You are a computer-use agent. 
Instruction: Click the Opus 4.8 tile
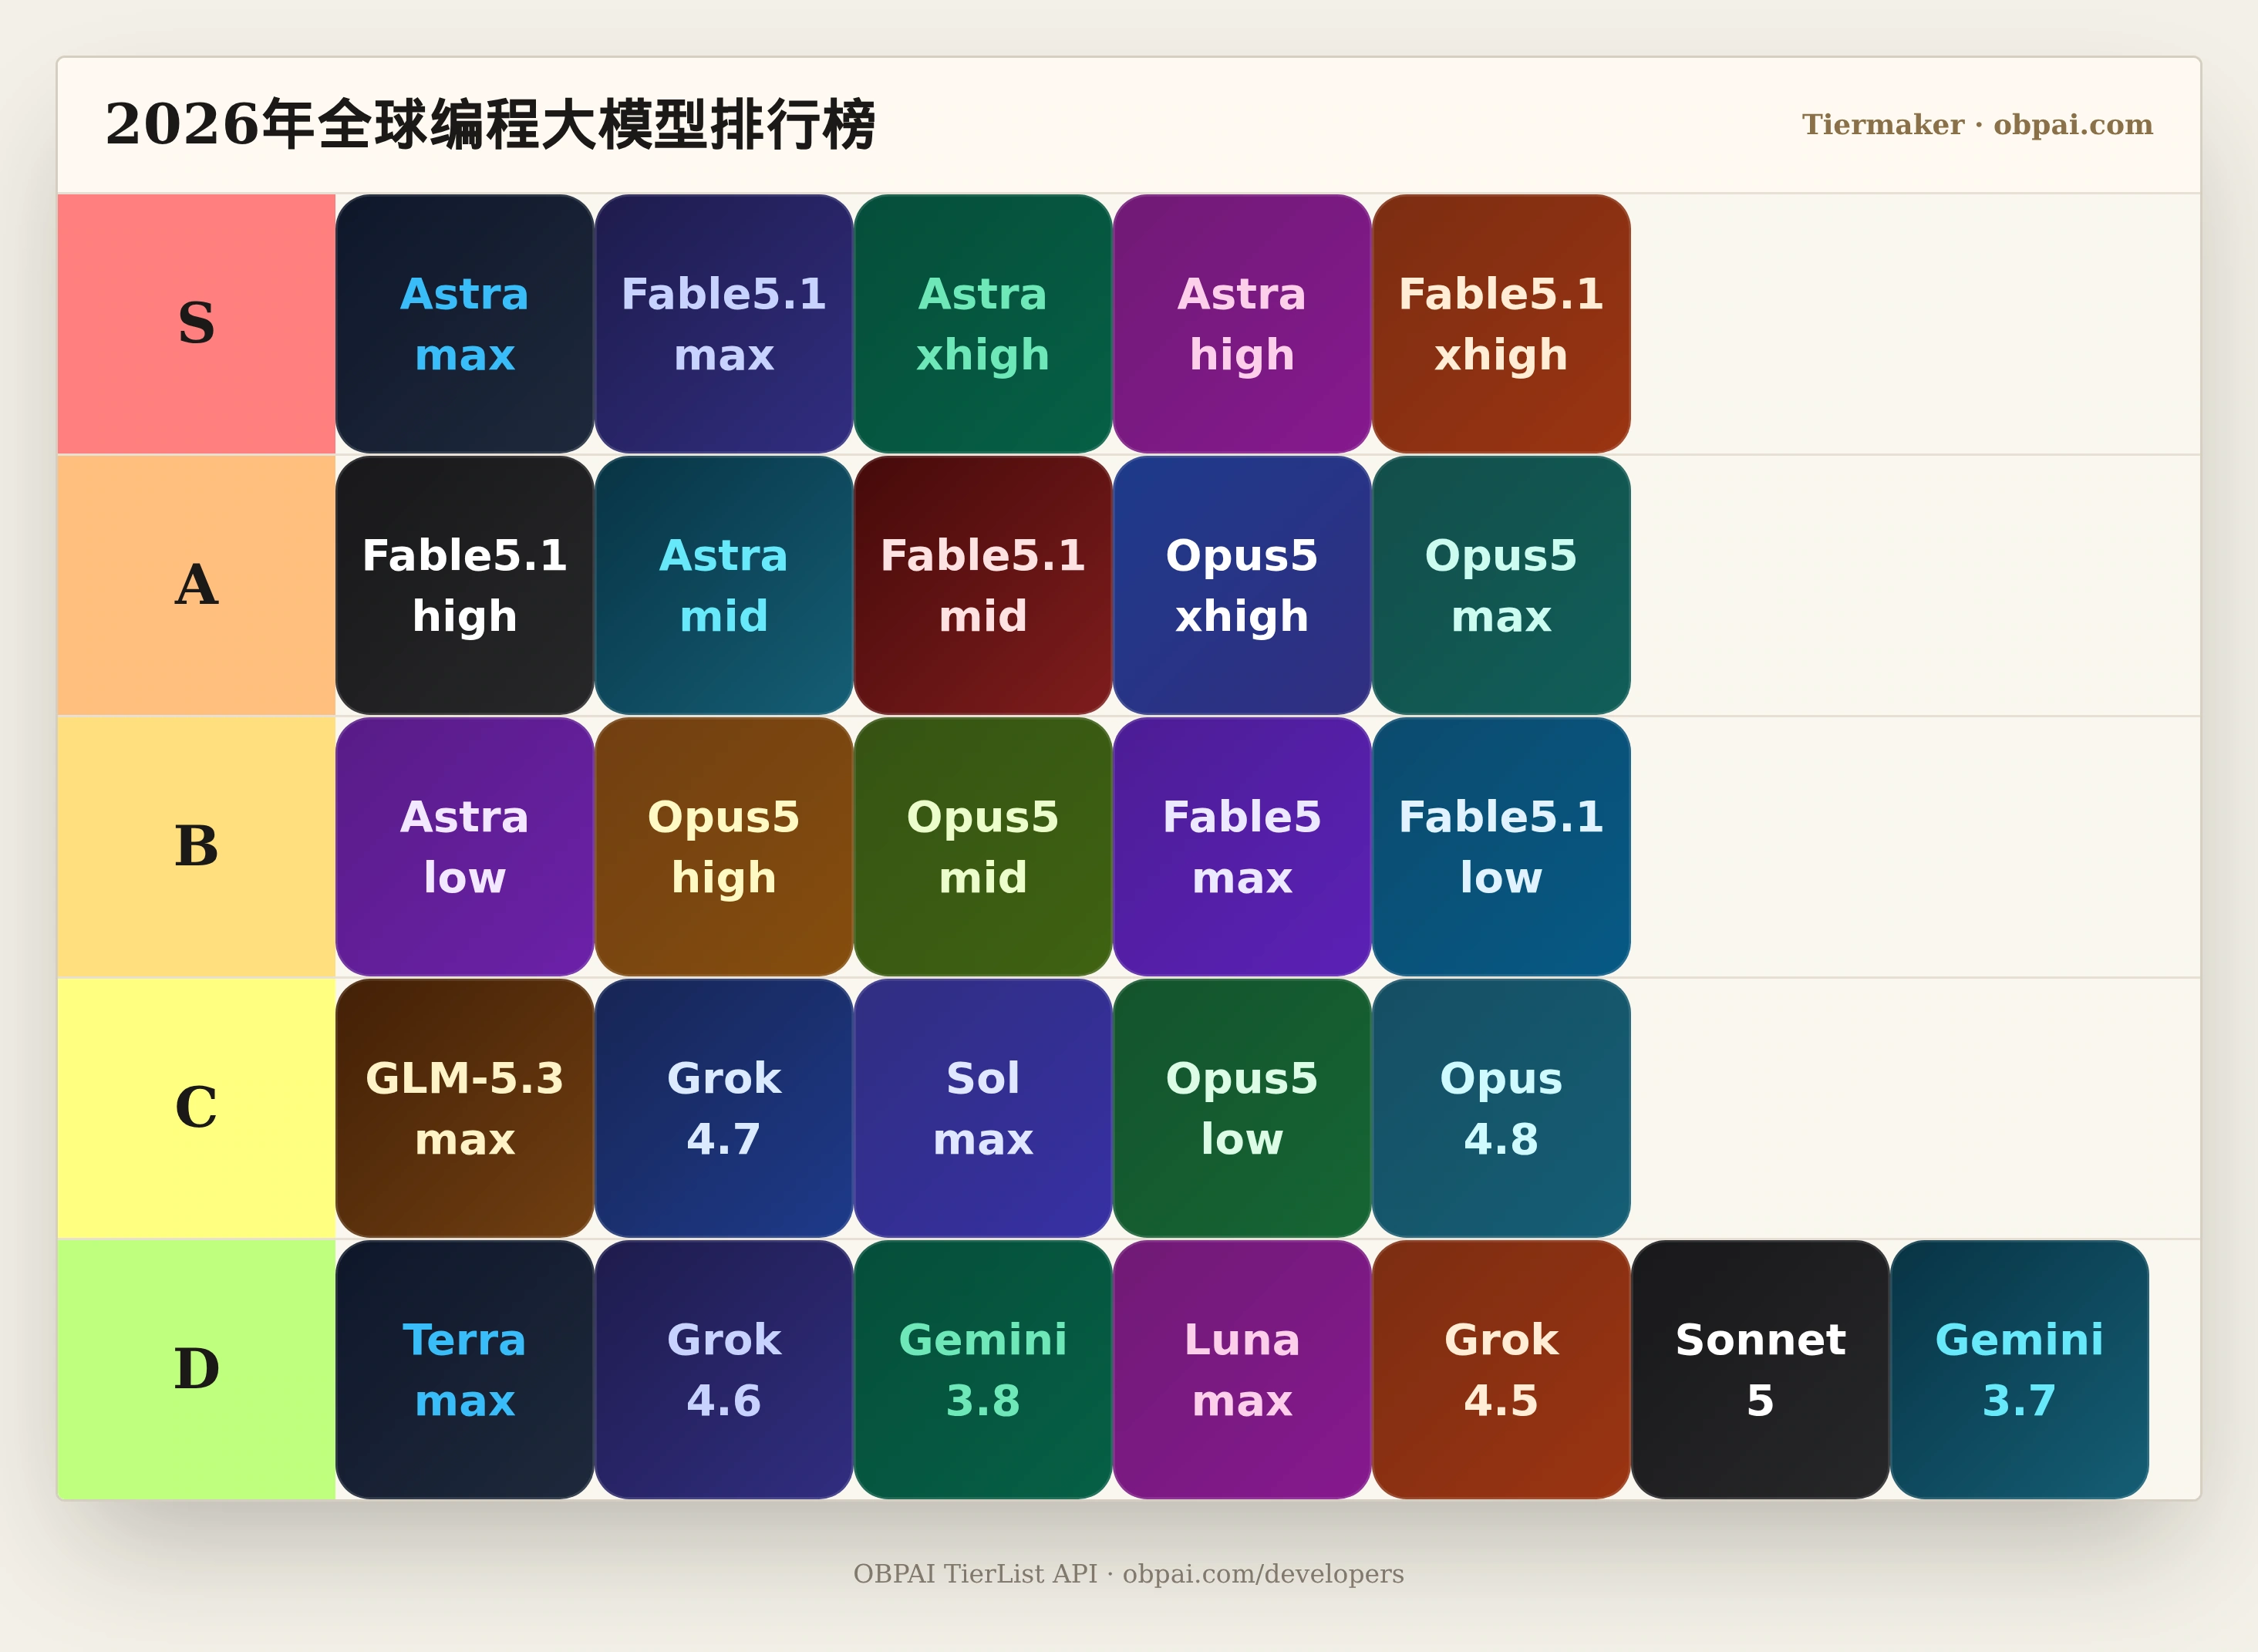[x=1501, y=1108]
